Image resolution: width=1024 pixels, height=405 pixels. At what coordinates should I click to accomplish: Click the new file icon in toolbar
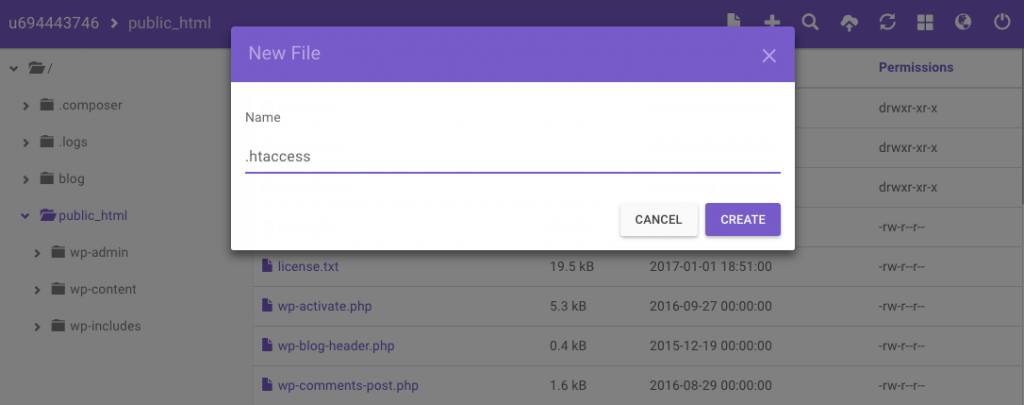pyautogui.click(x=734, y=22)
